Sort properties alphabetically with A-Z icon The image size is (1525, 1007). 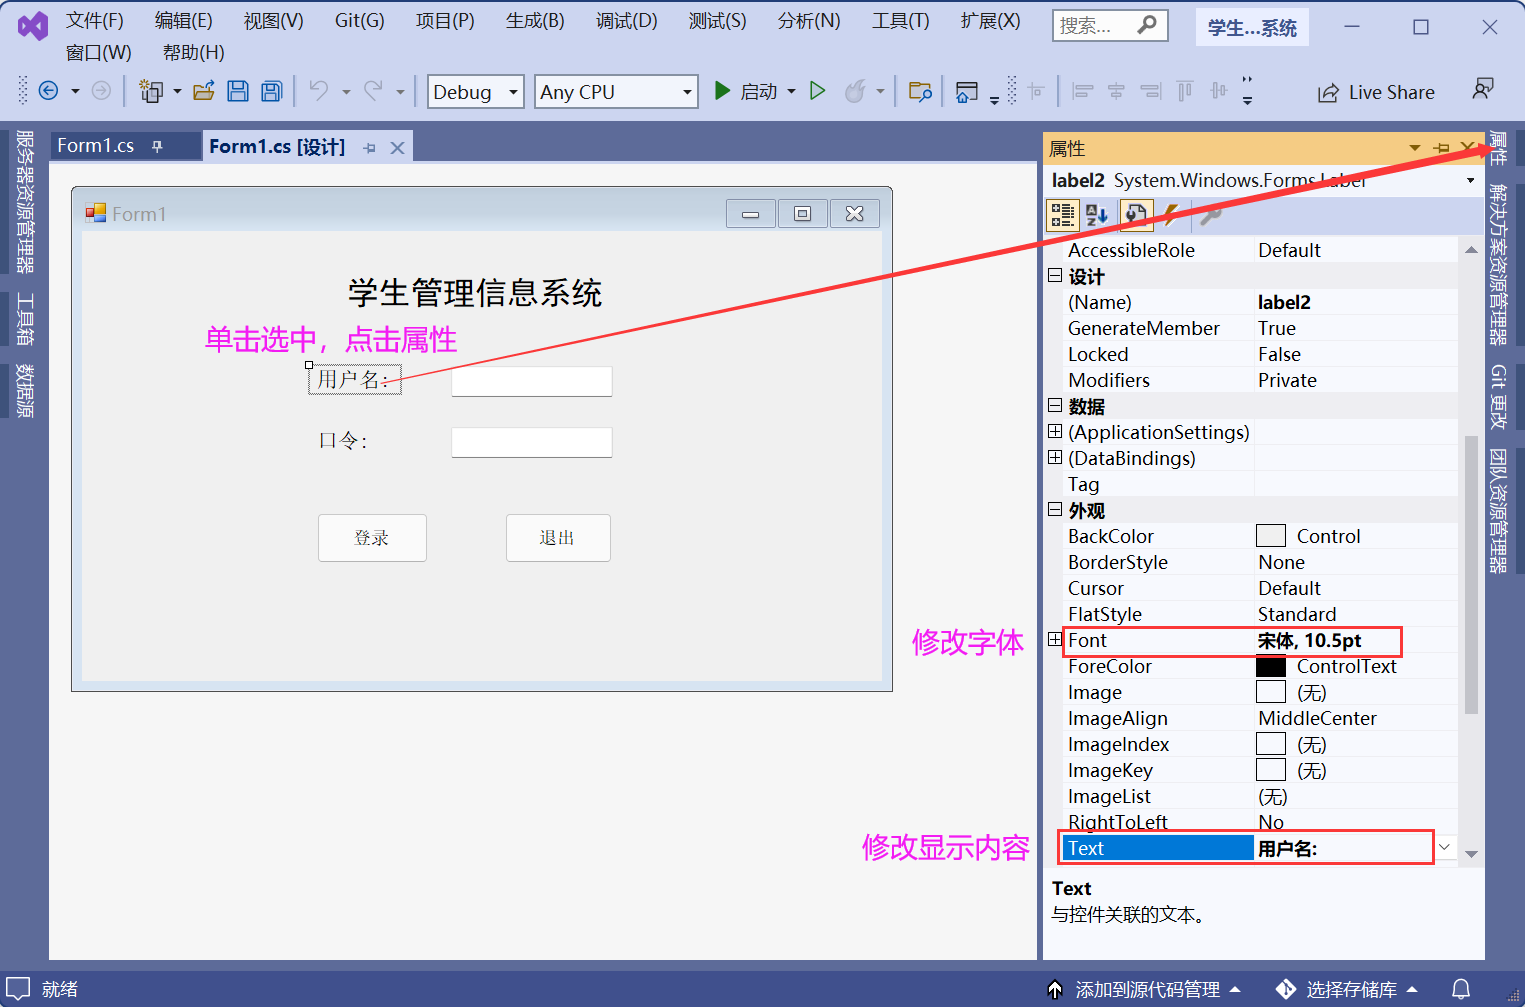pos(1097,214)
